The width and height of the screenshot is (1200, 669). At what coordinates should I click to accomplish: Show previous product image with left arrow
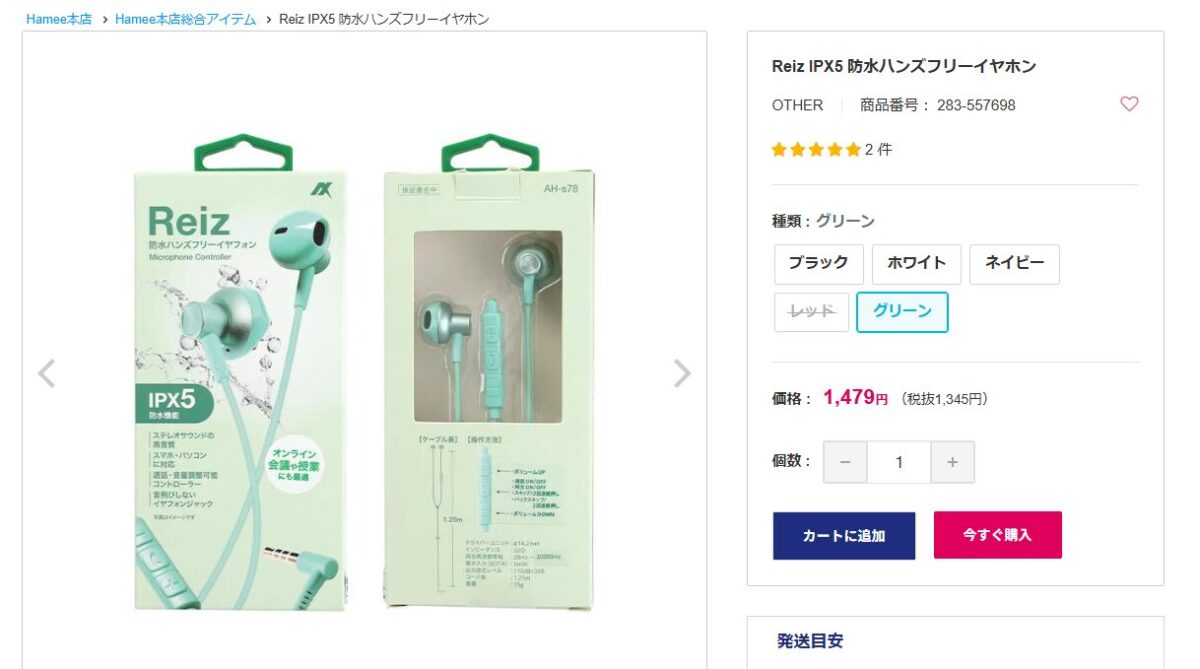point(46,373)
